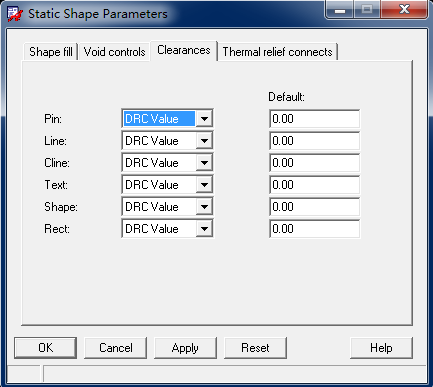The height and width of the screenshot is (387, 433).
Task: Click the Rect: label
Action: [x=57, y=229]
